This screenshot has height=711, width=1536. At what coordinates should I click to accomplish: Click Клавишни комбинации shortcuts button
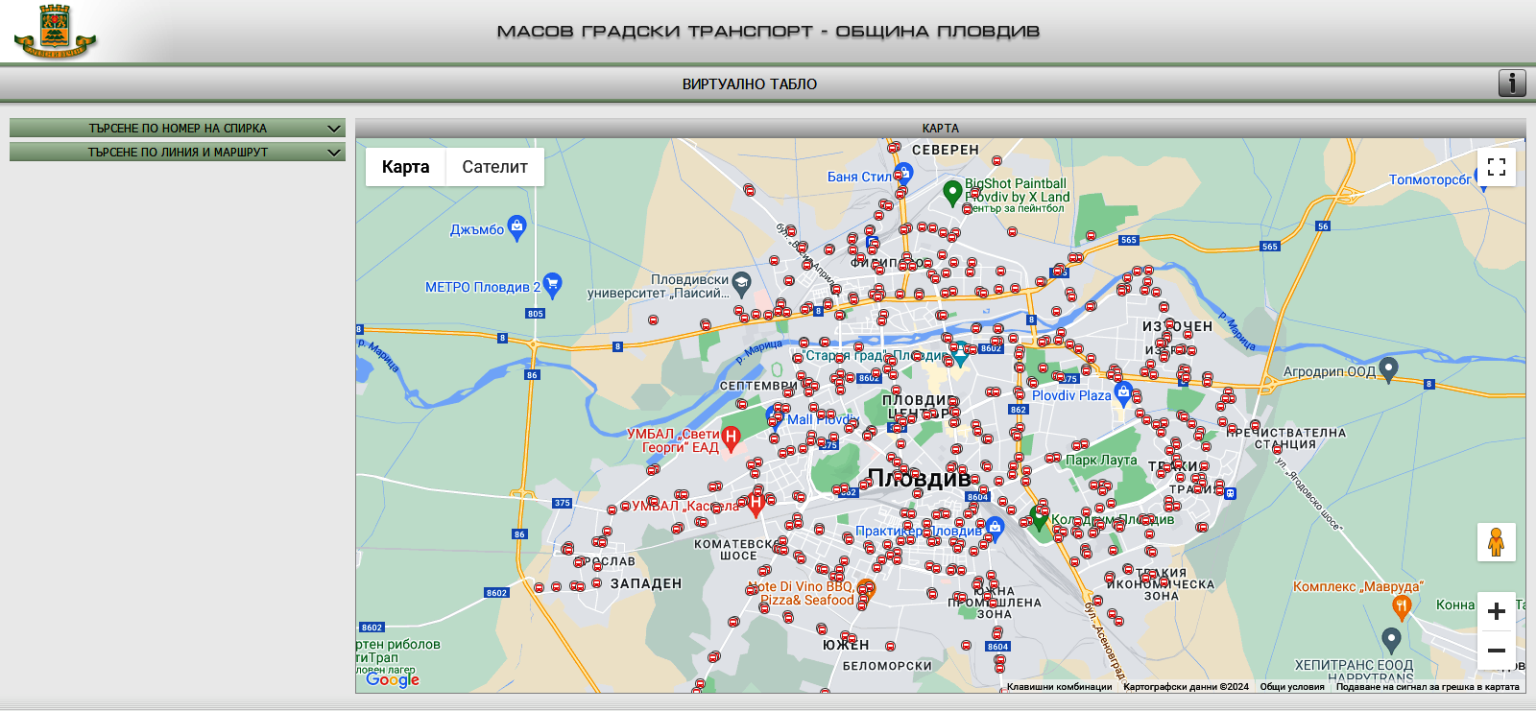coord(1059,687)
